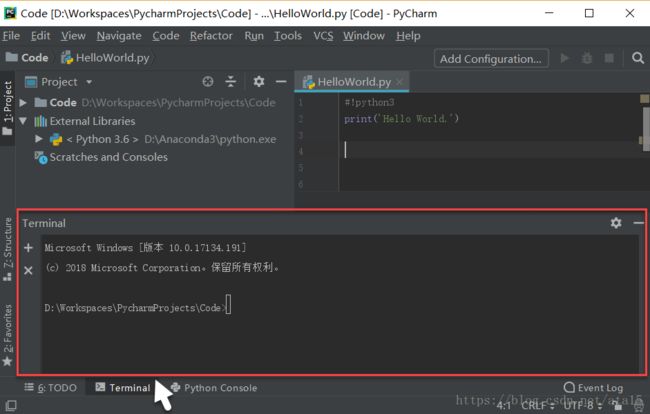Open the UTF-8 encoding dropdown
This screenshot has height=414, width=650.
coord(582,406)
